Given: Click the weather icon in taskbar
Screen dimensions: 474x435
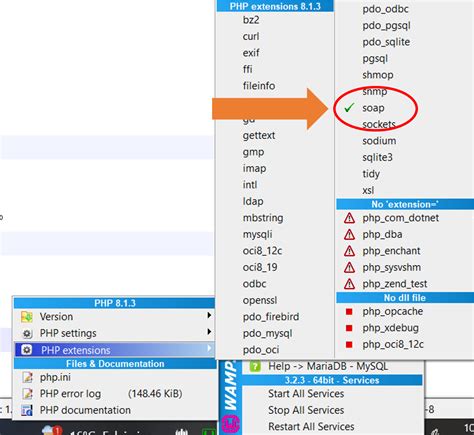Looking at the screenshot, I should 50,430.
